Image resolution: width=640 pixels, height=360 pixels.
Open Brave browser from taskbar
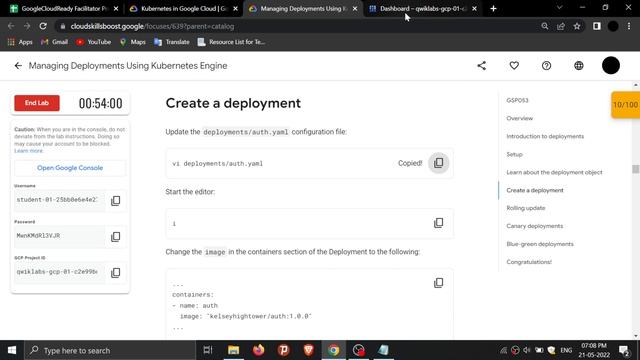(309, 350)
